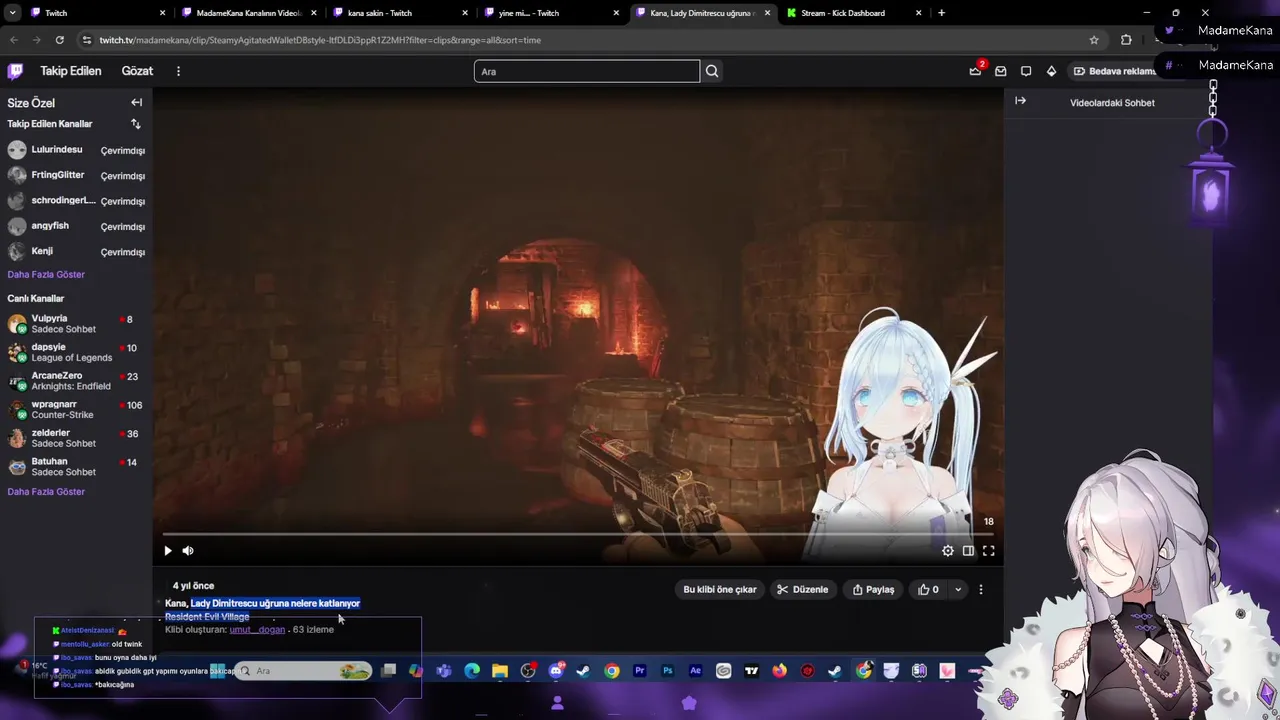Screen dimensions: 1280x720
Task: Like the clip with thumbs up
Action: tap(928, 590)
